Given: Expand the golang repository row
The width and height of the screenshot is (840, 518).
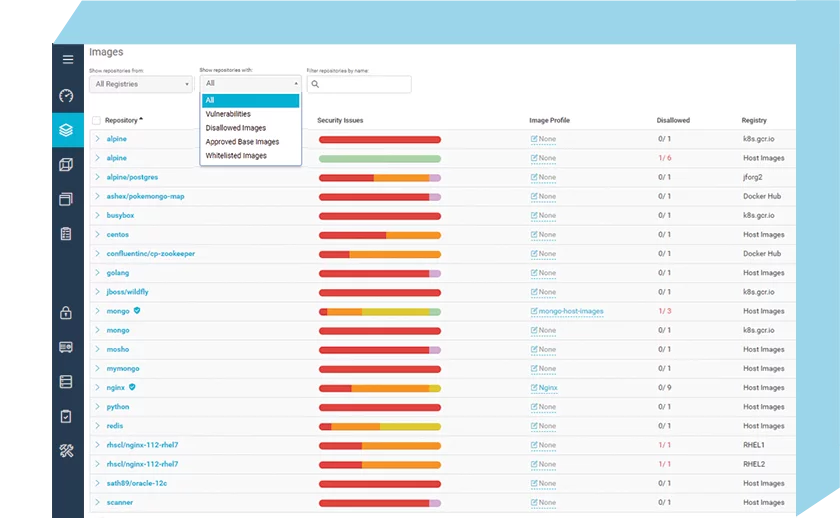Looking at the screenshot, I should click(98, 273).
